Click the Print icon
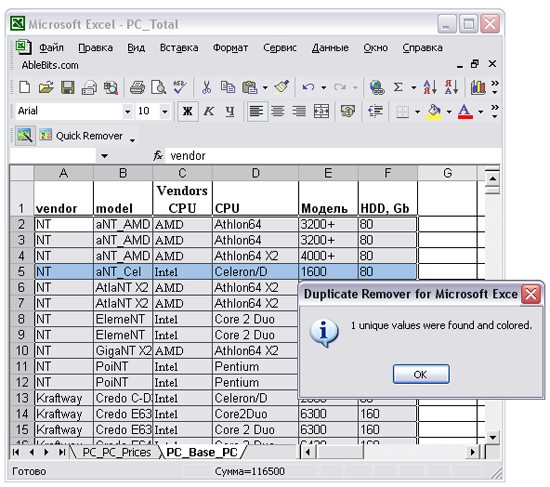The height and width of the screenshot is (487, 550). 137,87
